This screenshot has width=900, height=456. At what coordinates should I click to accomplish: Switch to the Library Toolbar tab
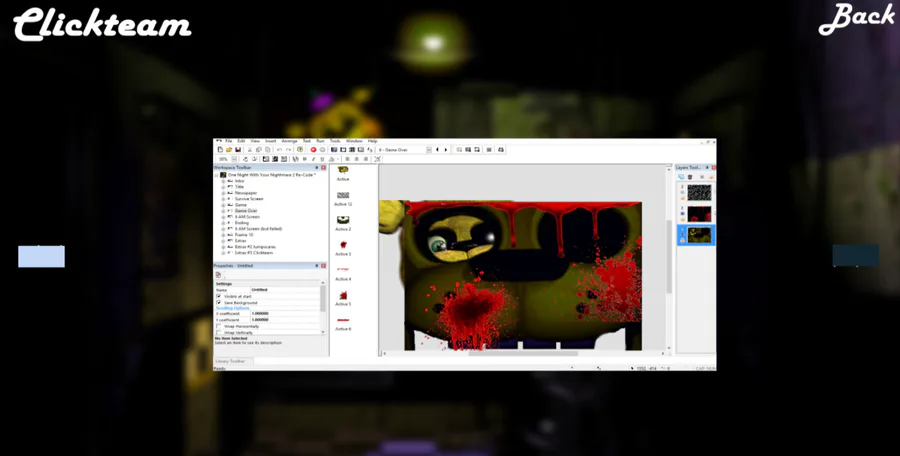[x=234, y=361]
